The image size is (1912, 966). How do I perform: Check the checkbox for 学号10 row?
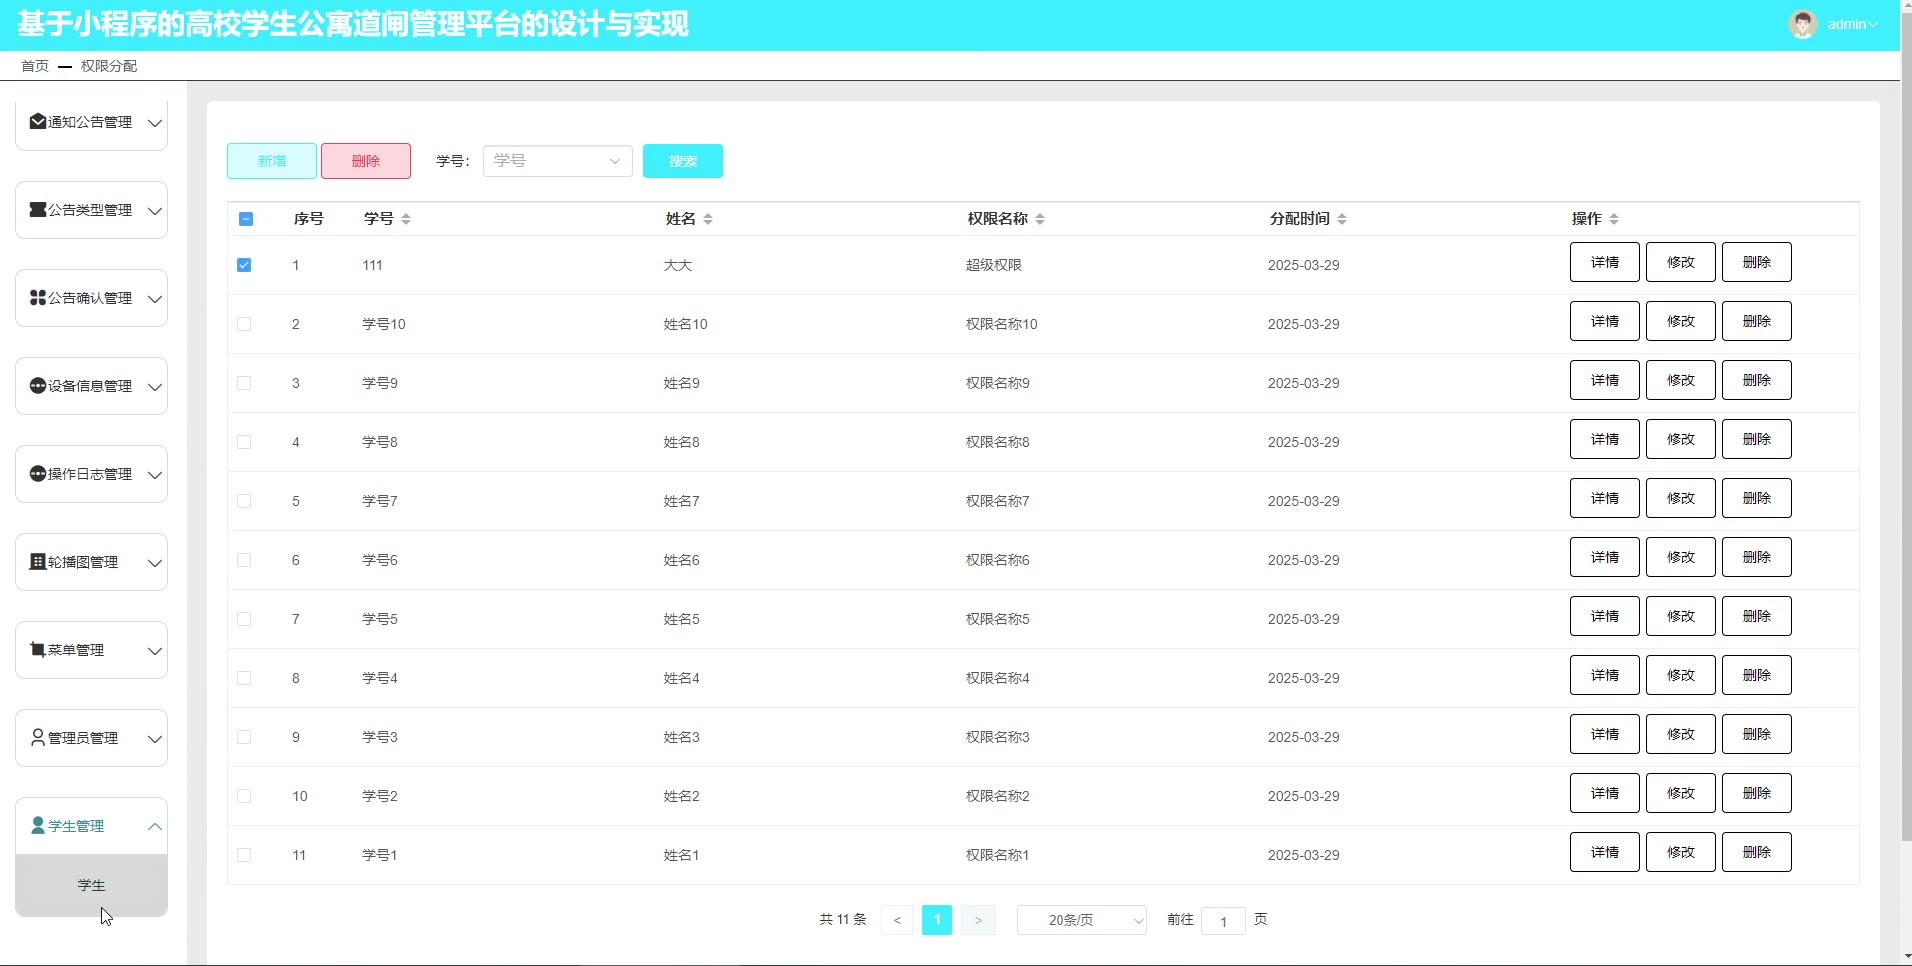(244, 324)
